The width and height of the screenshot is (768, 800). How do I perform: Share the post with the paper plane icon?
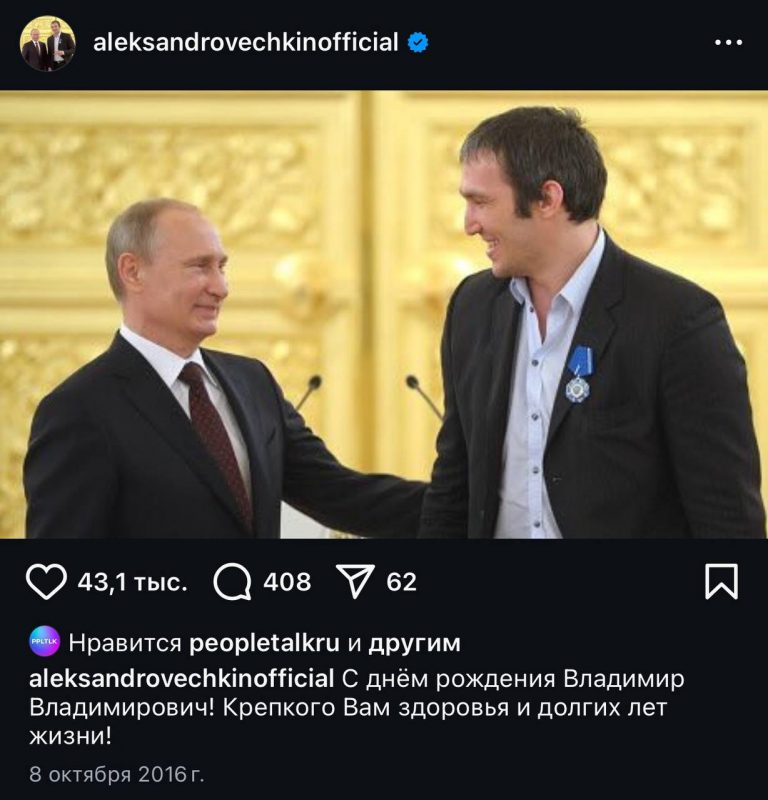pos(355,581)
